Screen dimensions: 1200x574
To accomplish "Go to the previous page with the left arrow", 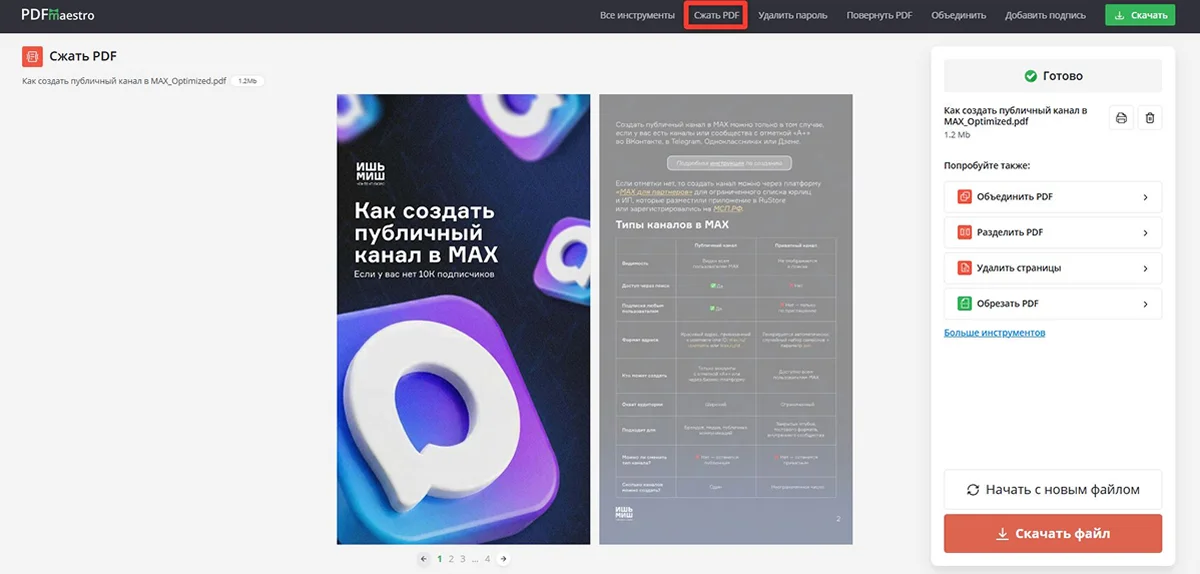I will click(424, 559).
